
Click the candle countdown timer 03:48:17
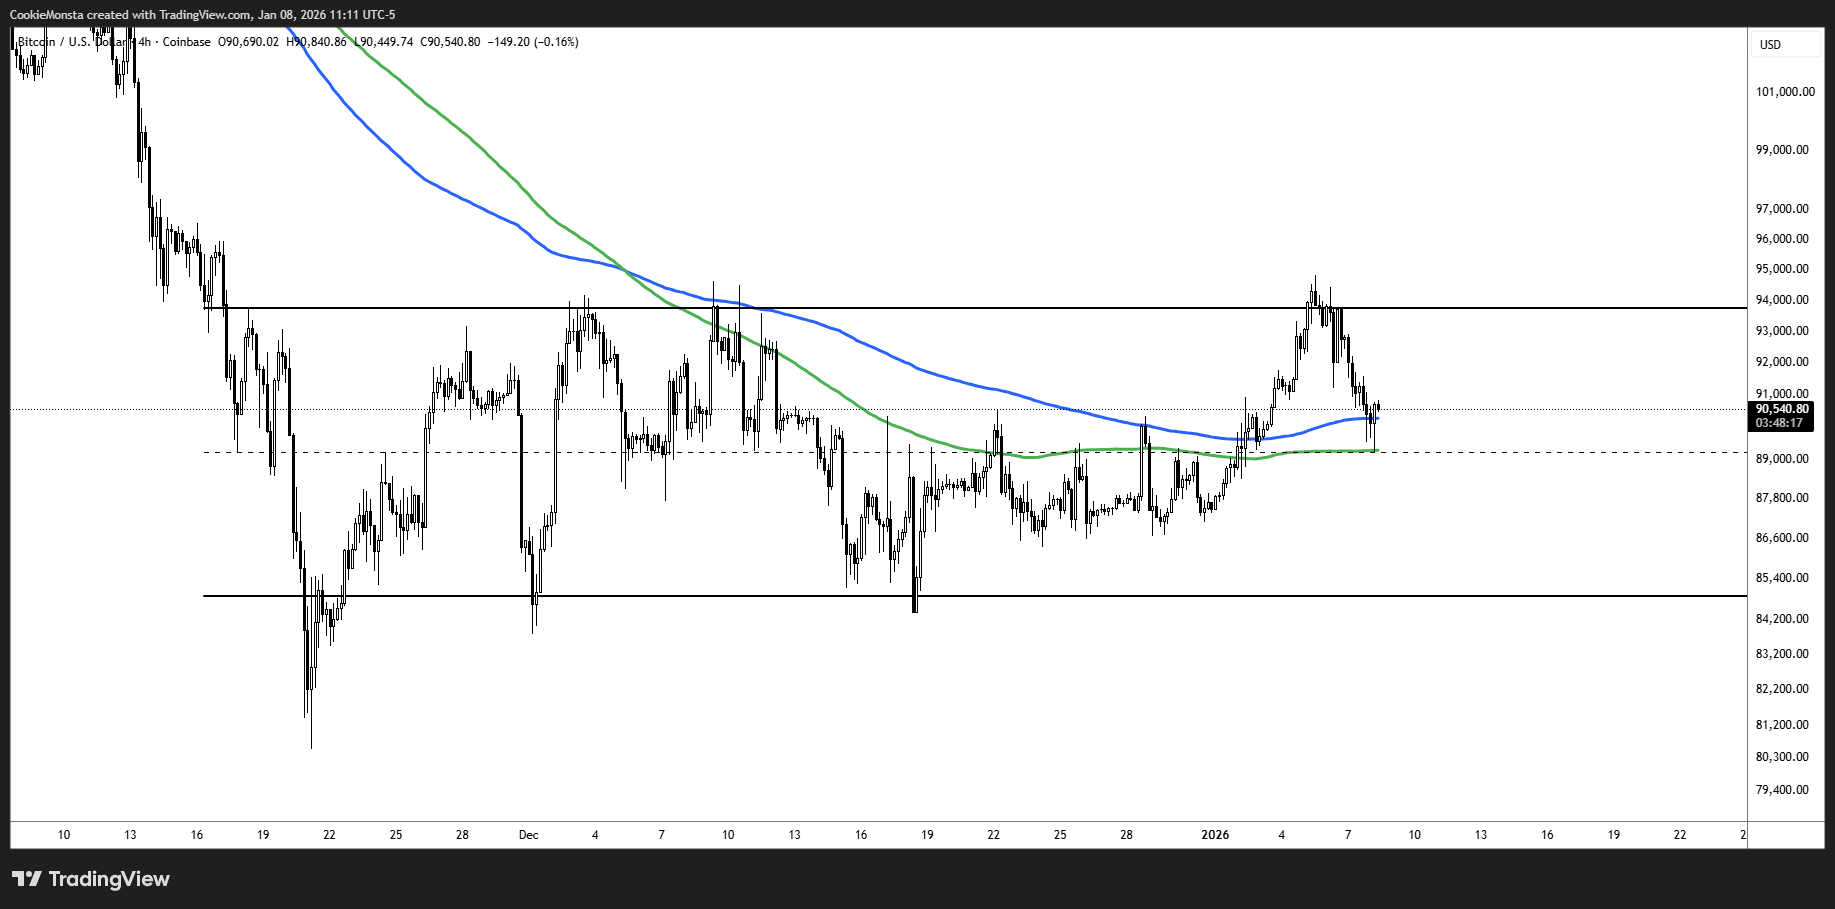tap(1781, 423)
